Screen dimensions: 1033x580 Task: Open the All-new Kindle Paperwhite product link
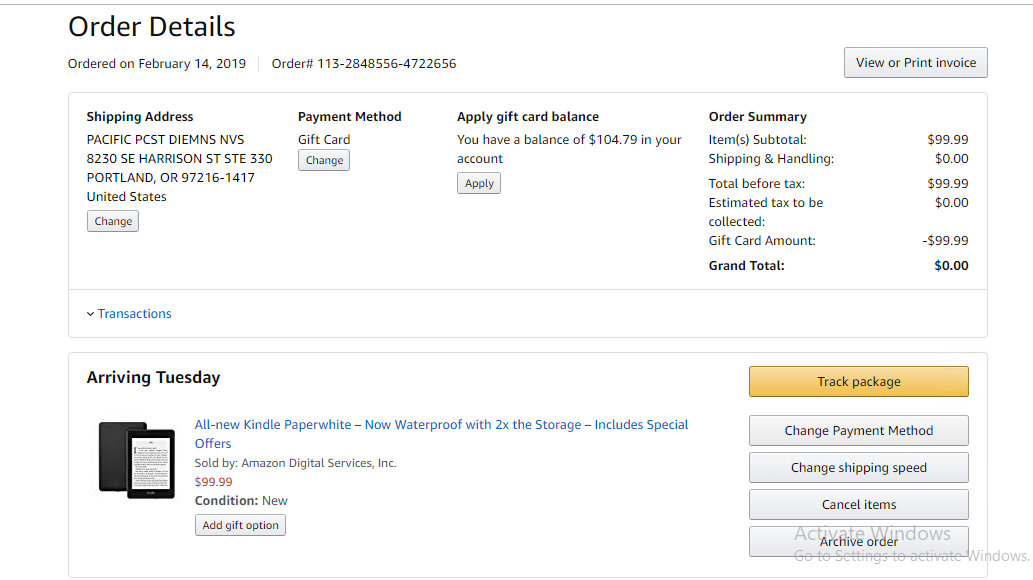click(x=441, y=425)
